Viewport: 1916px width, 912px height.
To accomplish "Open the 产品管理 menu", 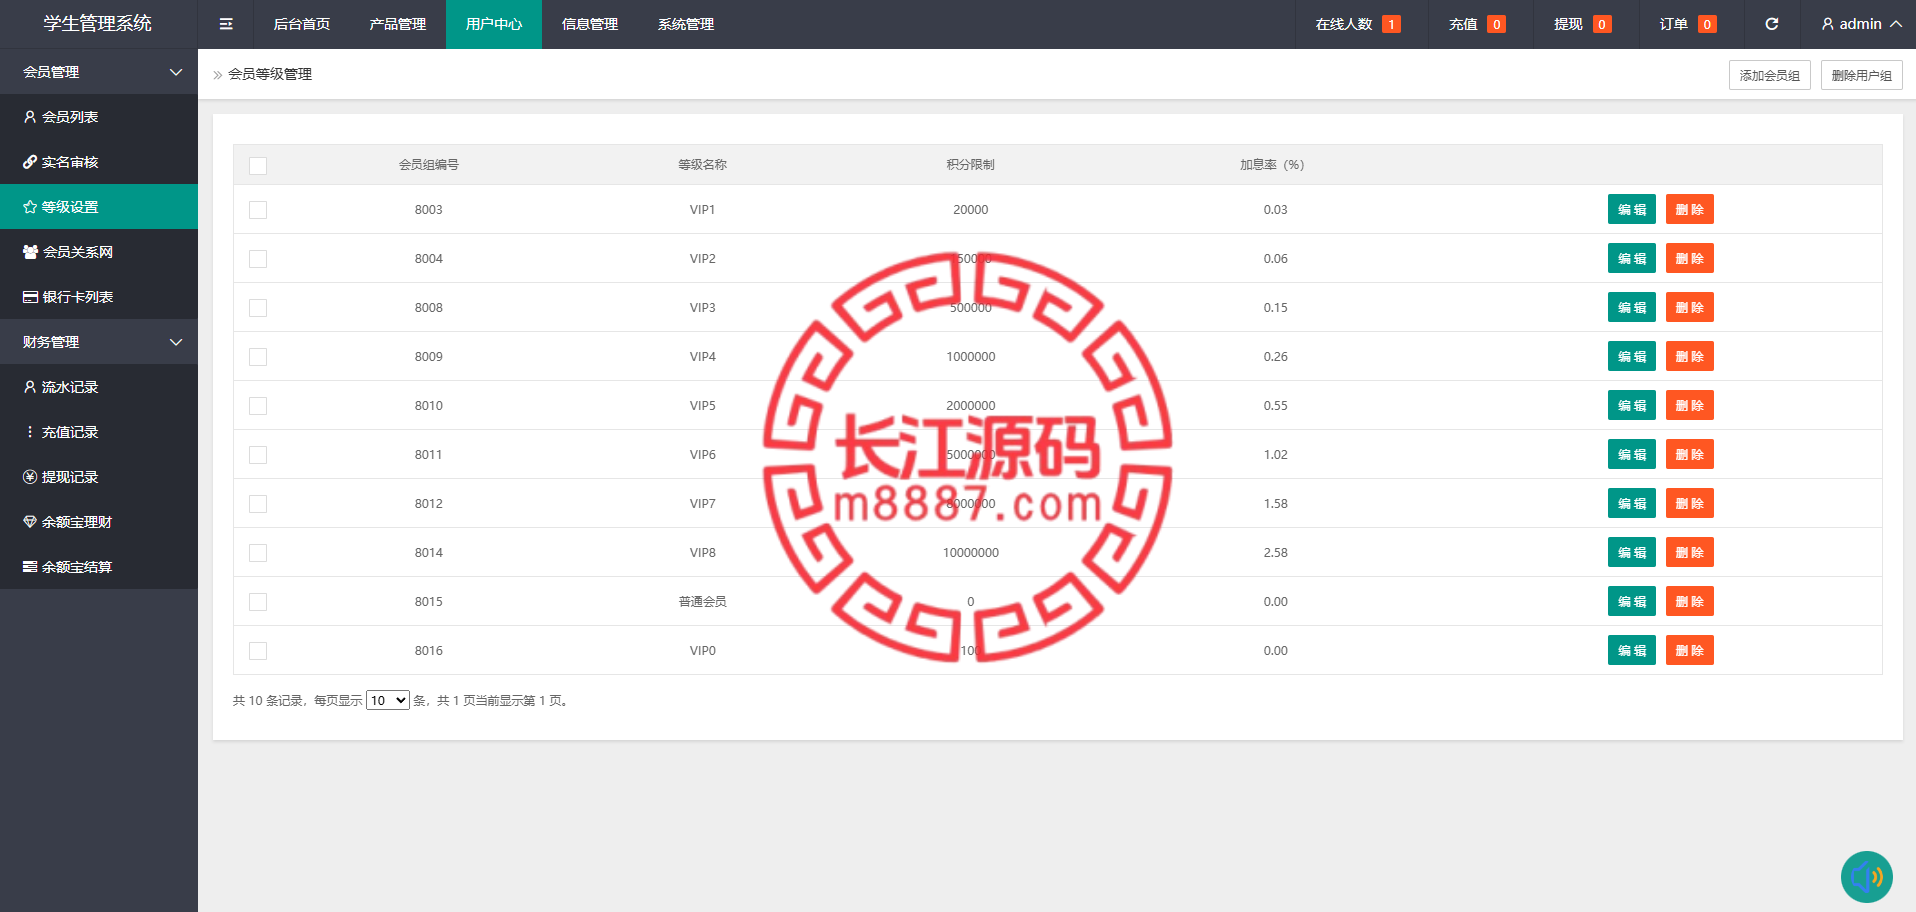I will point(398,24).
